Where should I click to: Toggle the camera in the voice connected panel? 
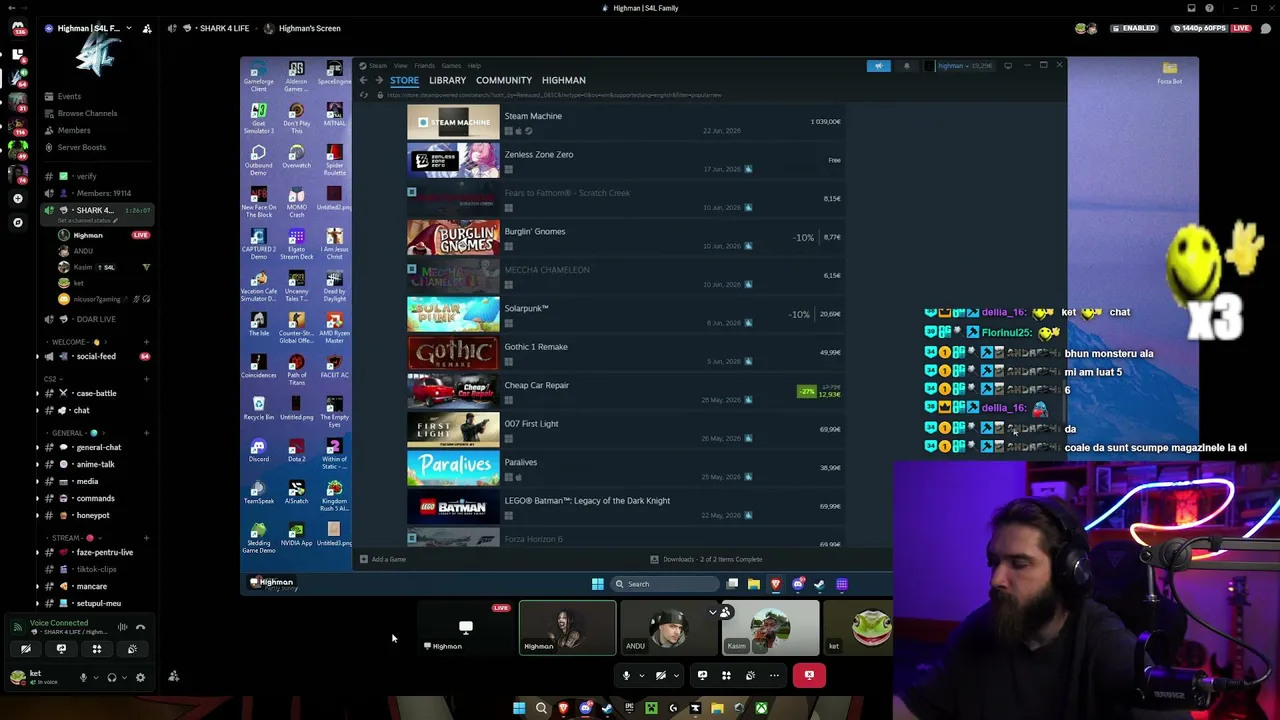(26, 649)
